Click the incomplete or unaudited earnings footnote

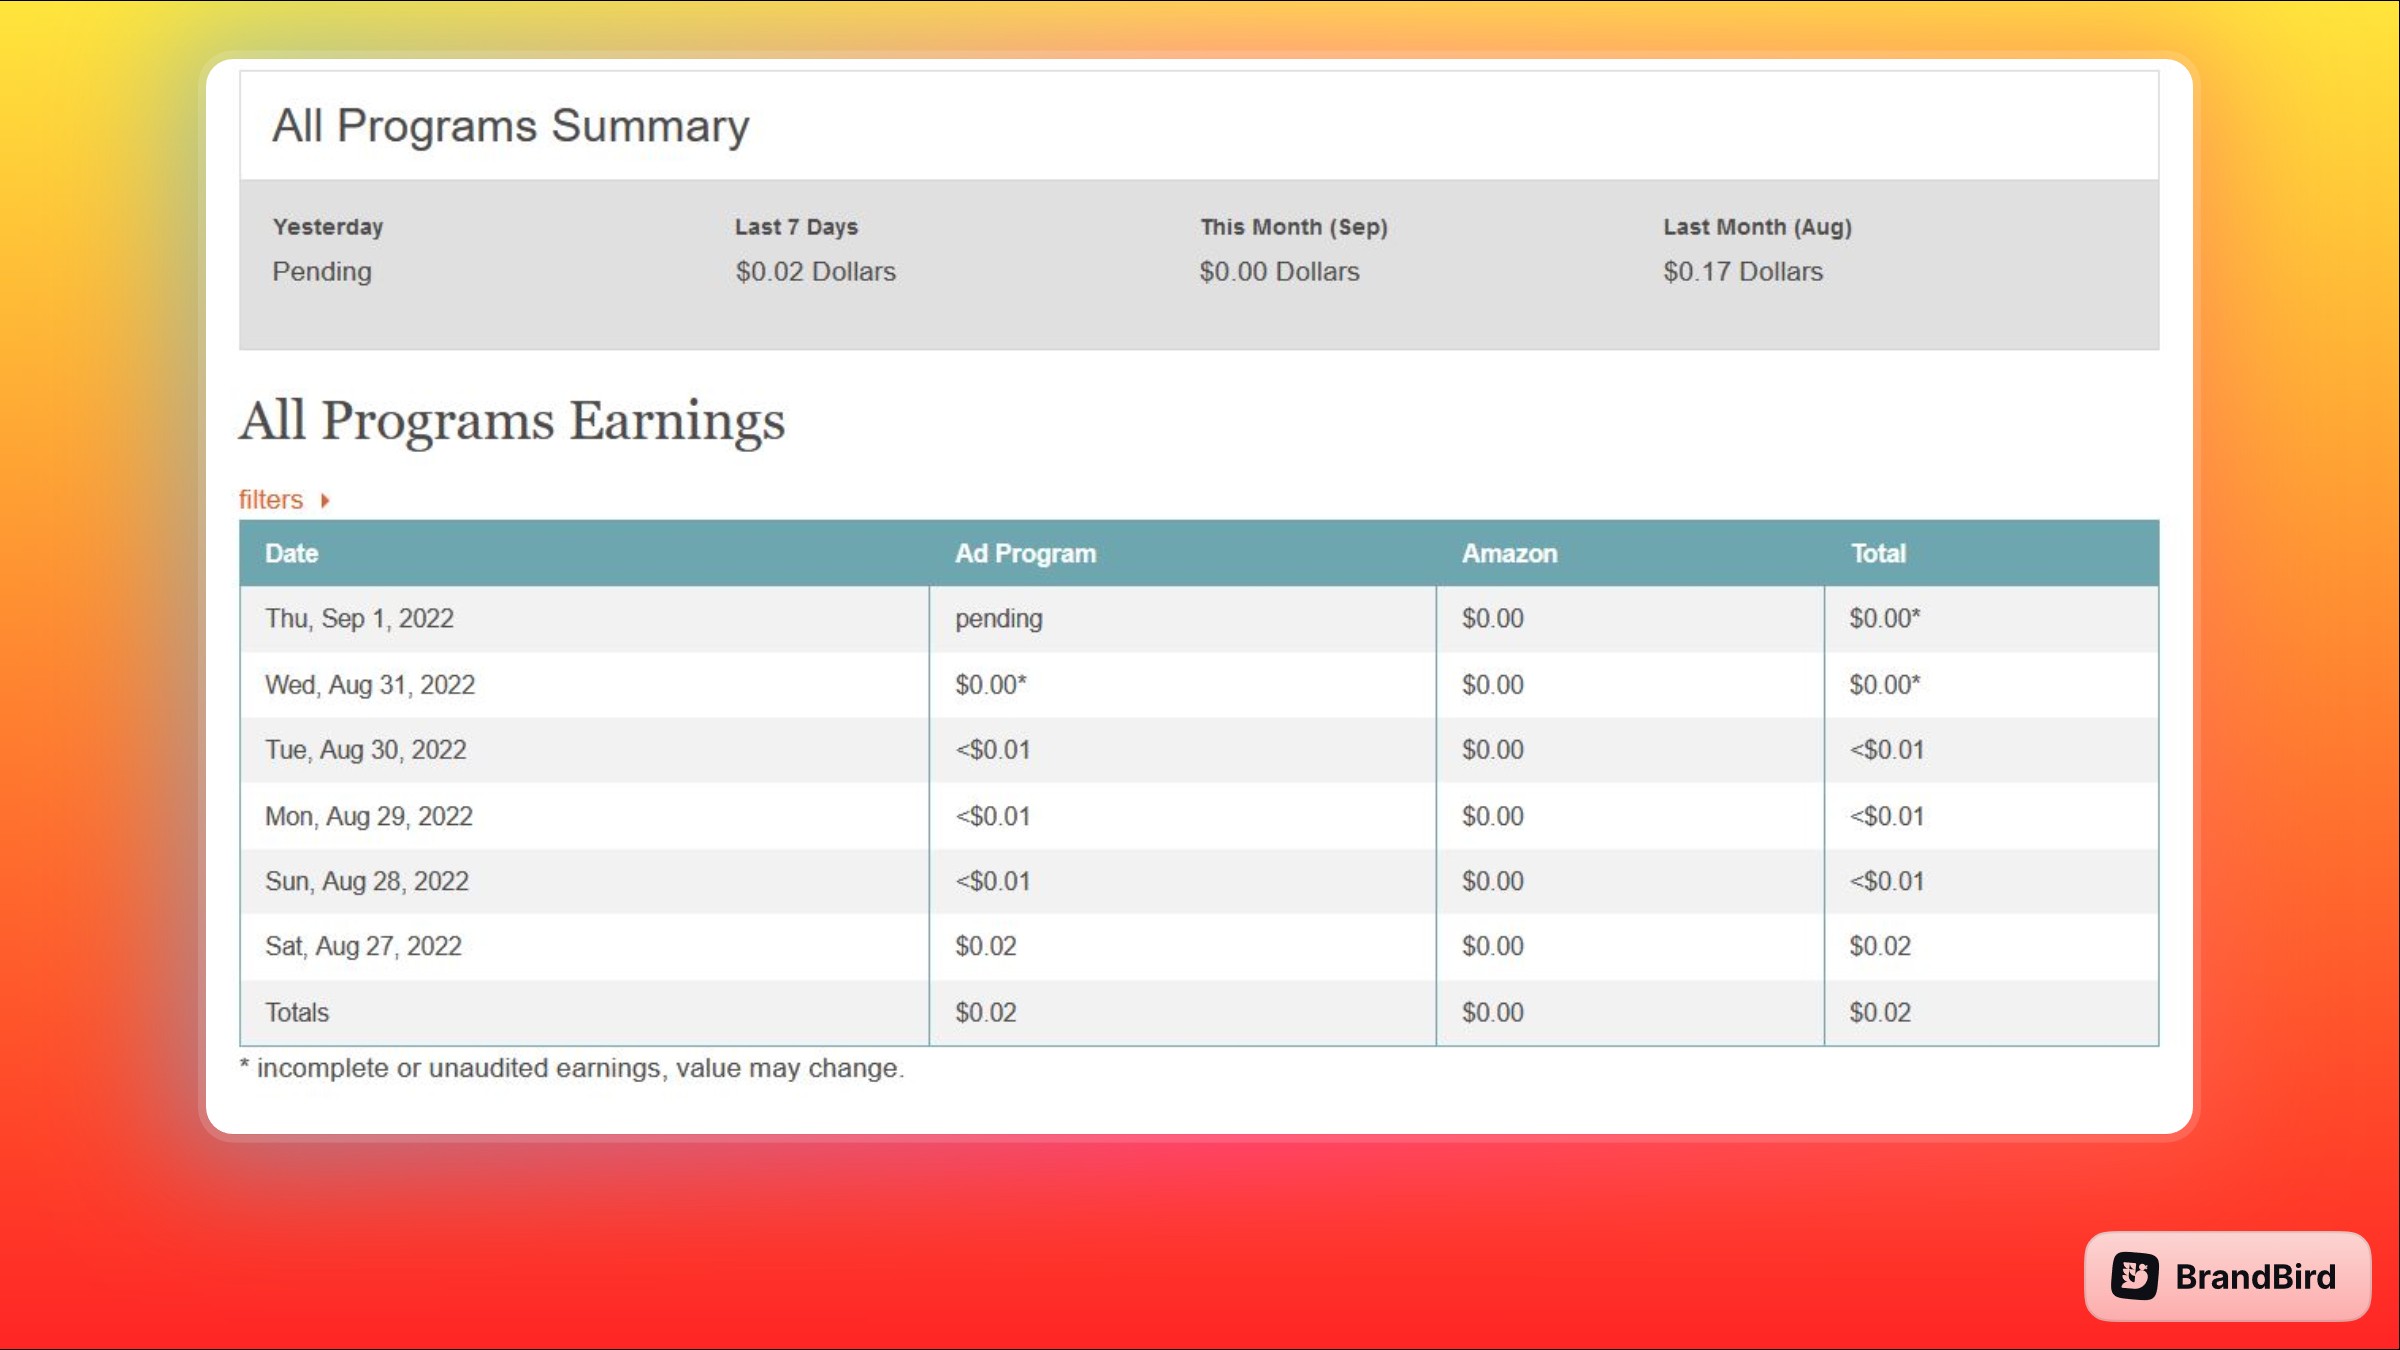(x=571, y=1068)
